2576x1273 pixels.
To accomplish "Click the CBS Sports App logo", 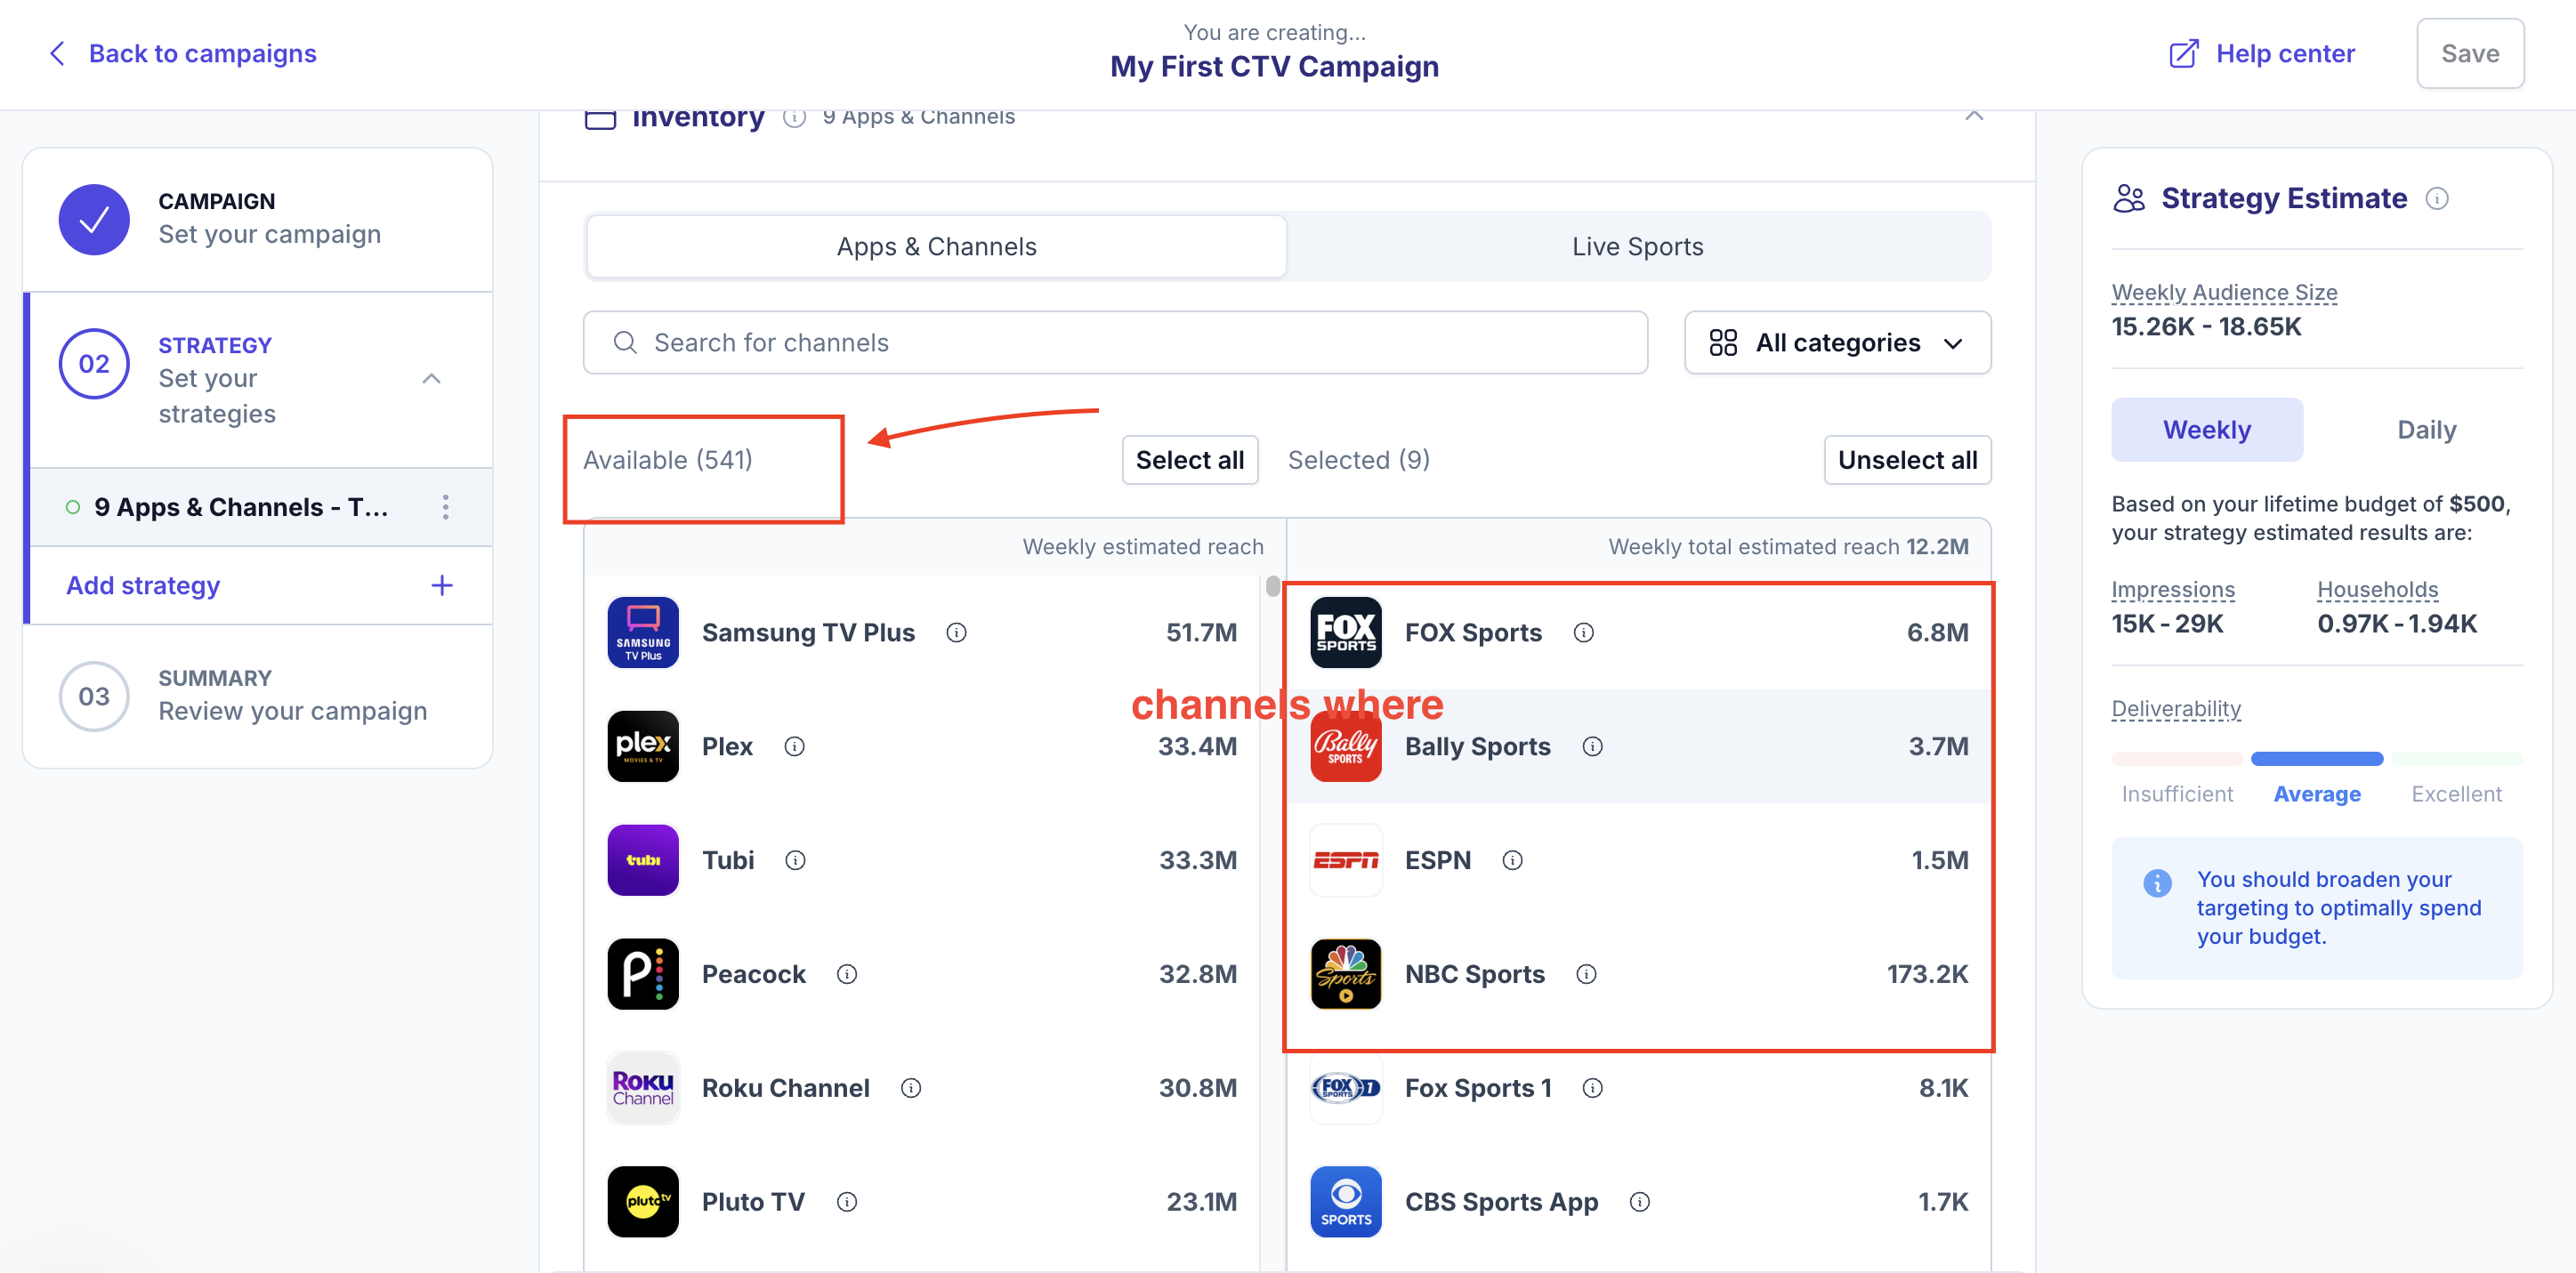I will click(x=1346, y=1202).
